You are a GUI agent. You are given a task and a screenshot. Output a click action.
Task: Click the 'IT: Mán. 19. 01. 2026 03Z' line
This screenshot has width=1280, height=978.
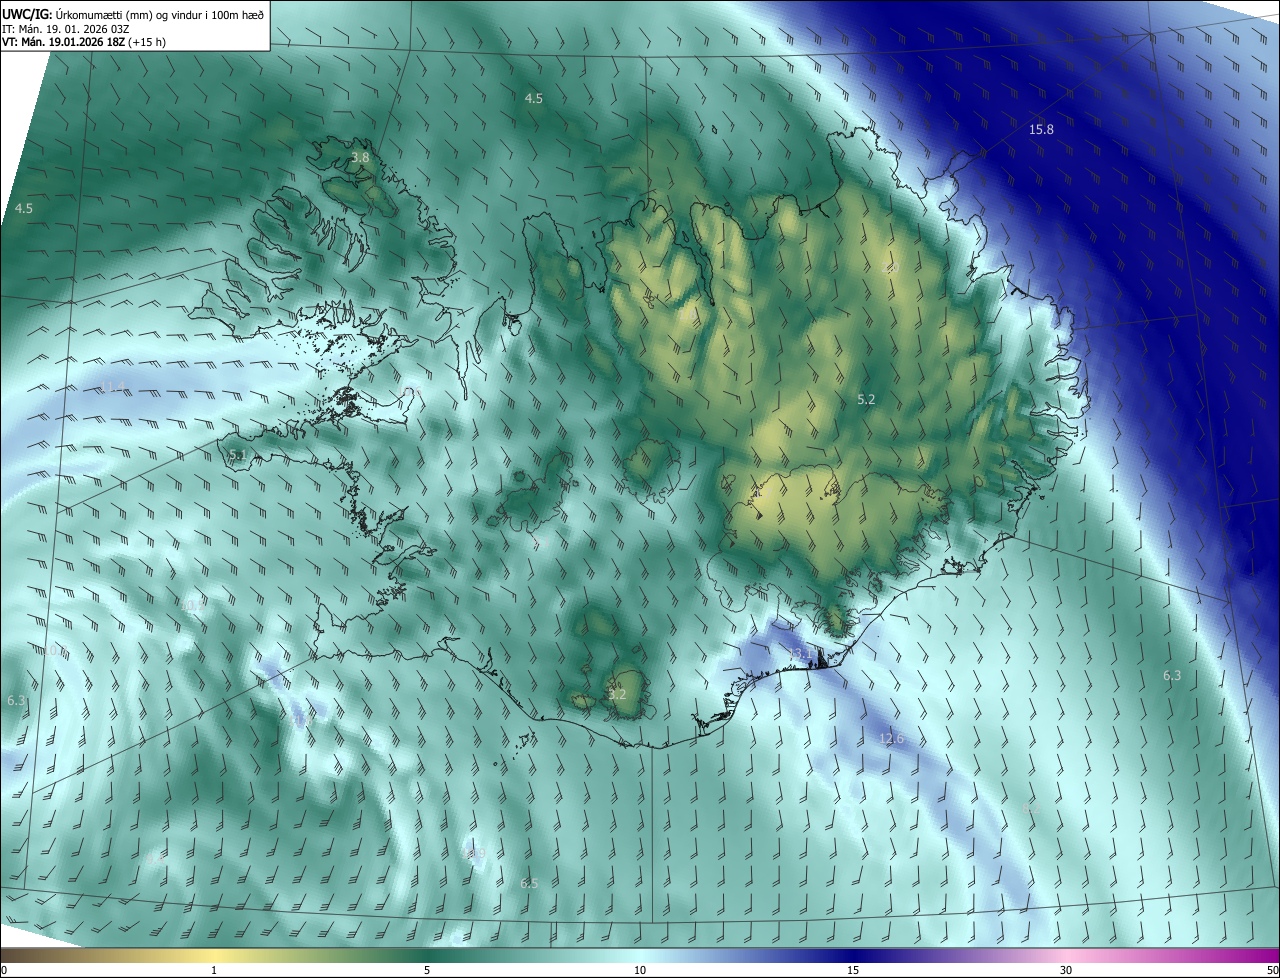pos(68,29)
